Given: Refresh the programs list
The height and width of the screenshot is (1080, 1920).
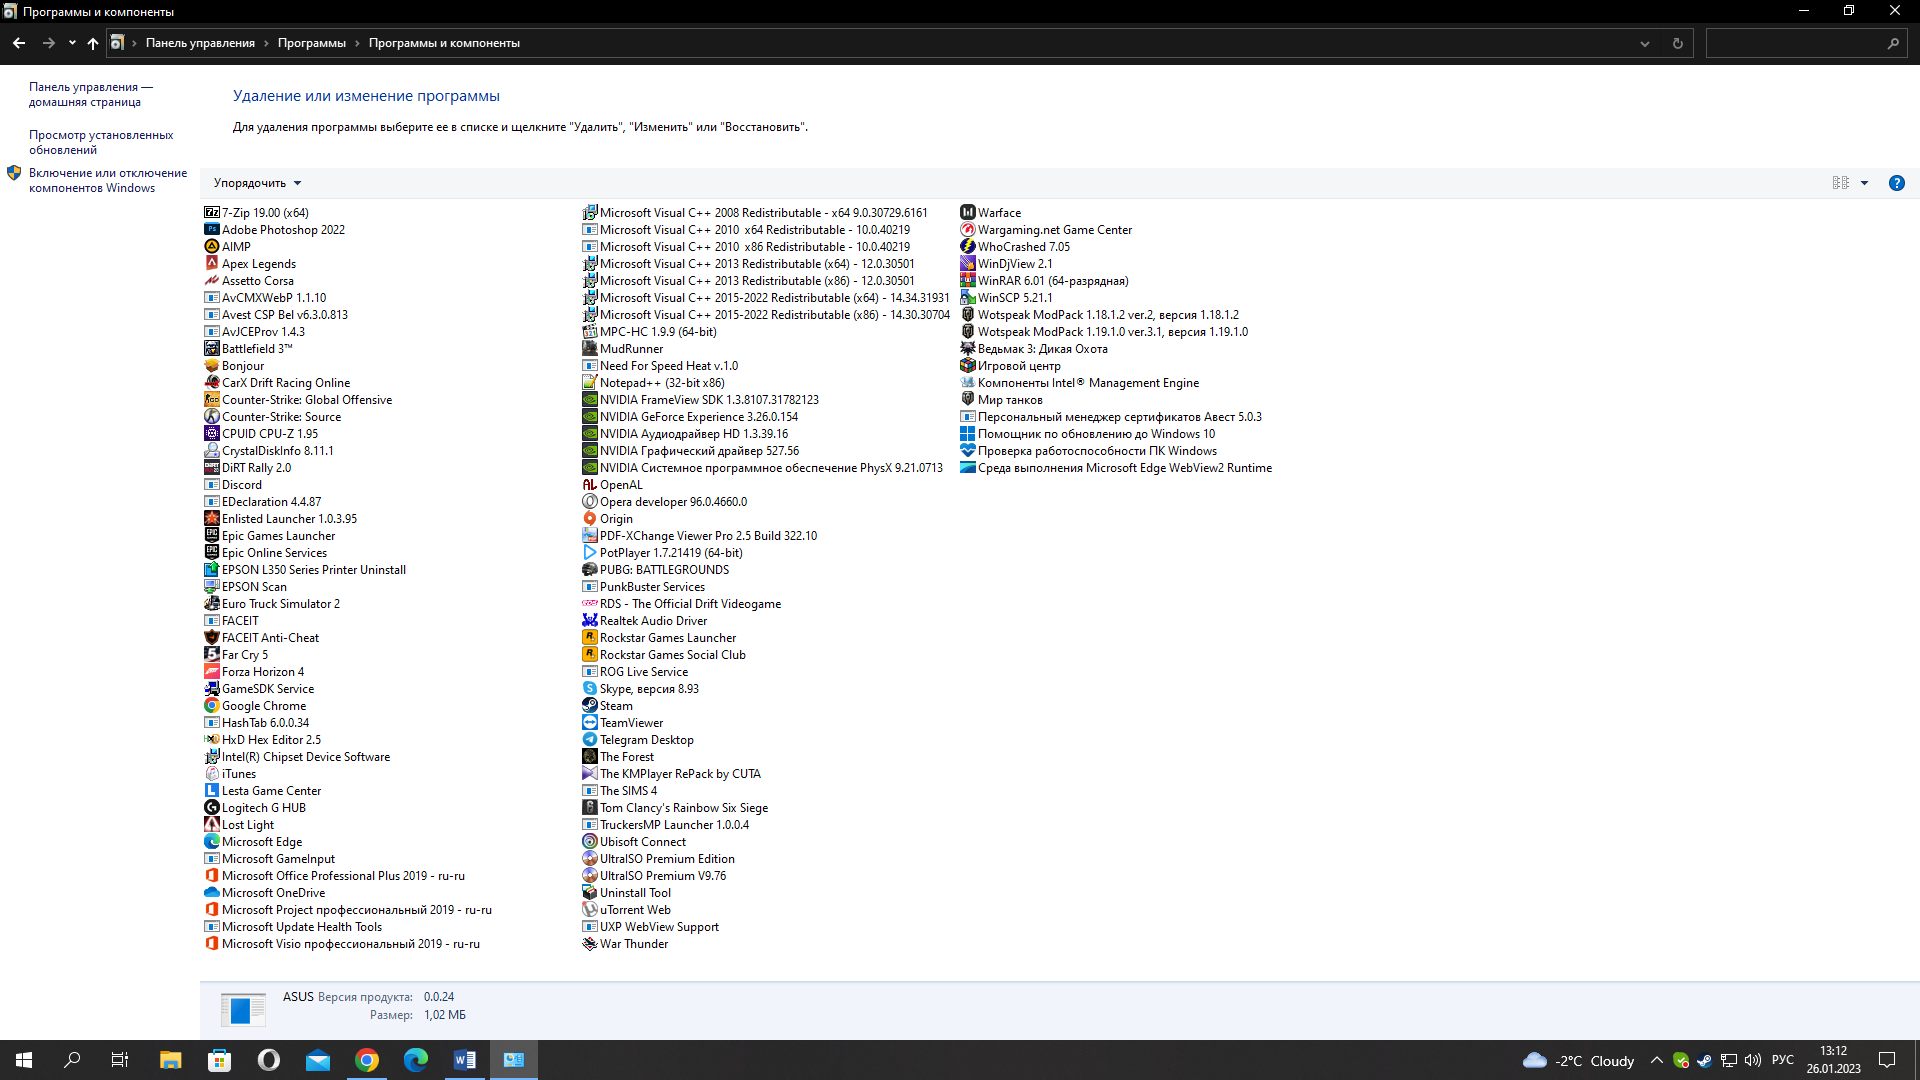Looking at the screenshot, I should coord(1677,43).
